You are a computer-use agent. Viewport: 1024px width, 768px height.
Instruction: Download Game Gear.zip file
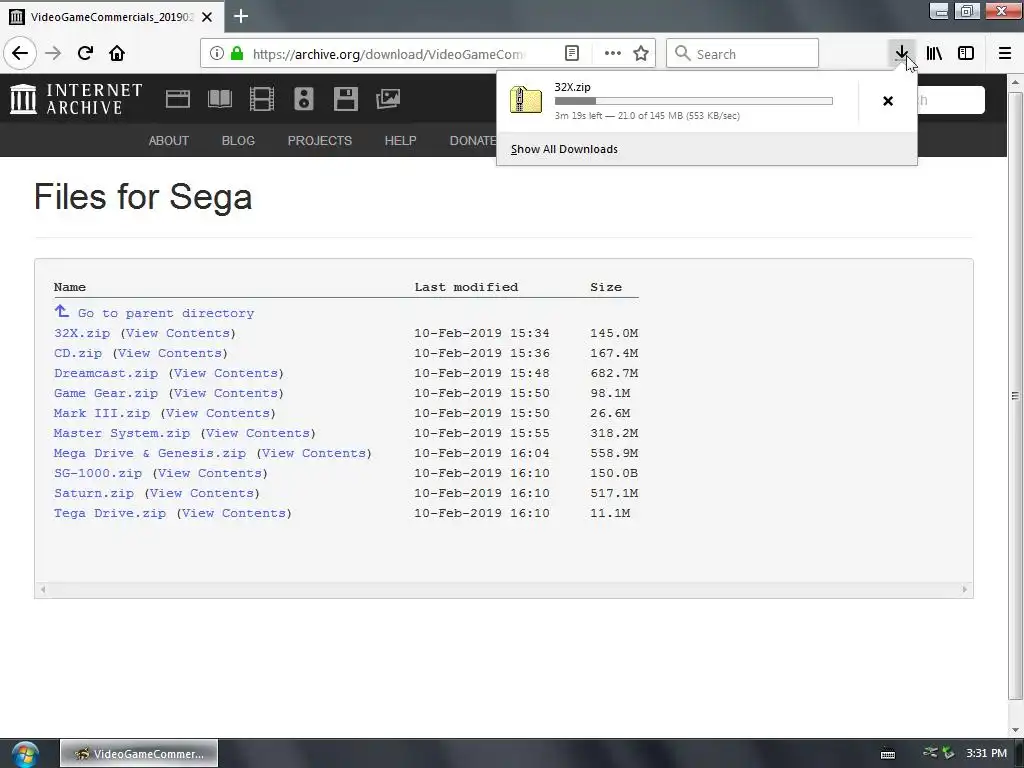coord(106,393)
